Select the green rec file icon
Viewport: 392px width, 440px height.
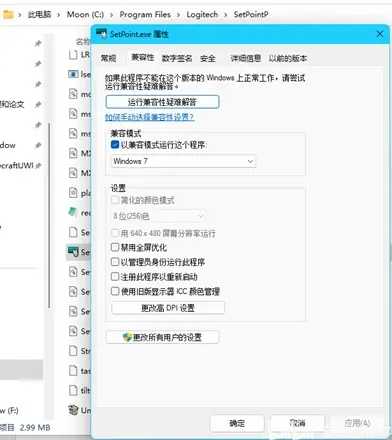click(73, 212)
